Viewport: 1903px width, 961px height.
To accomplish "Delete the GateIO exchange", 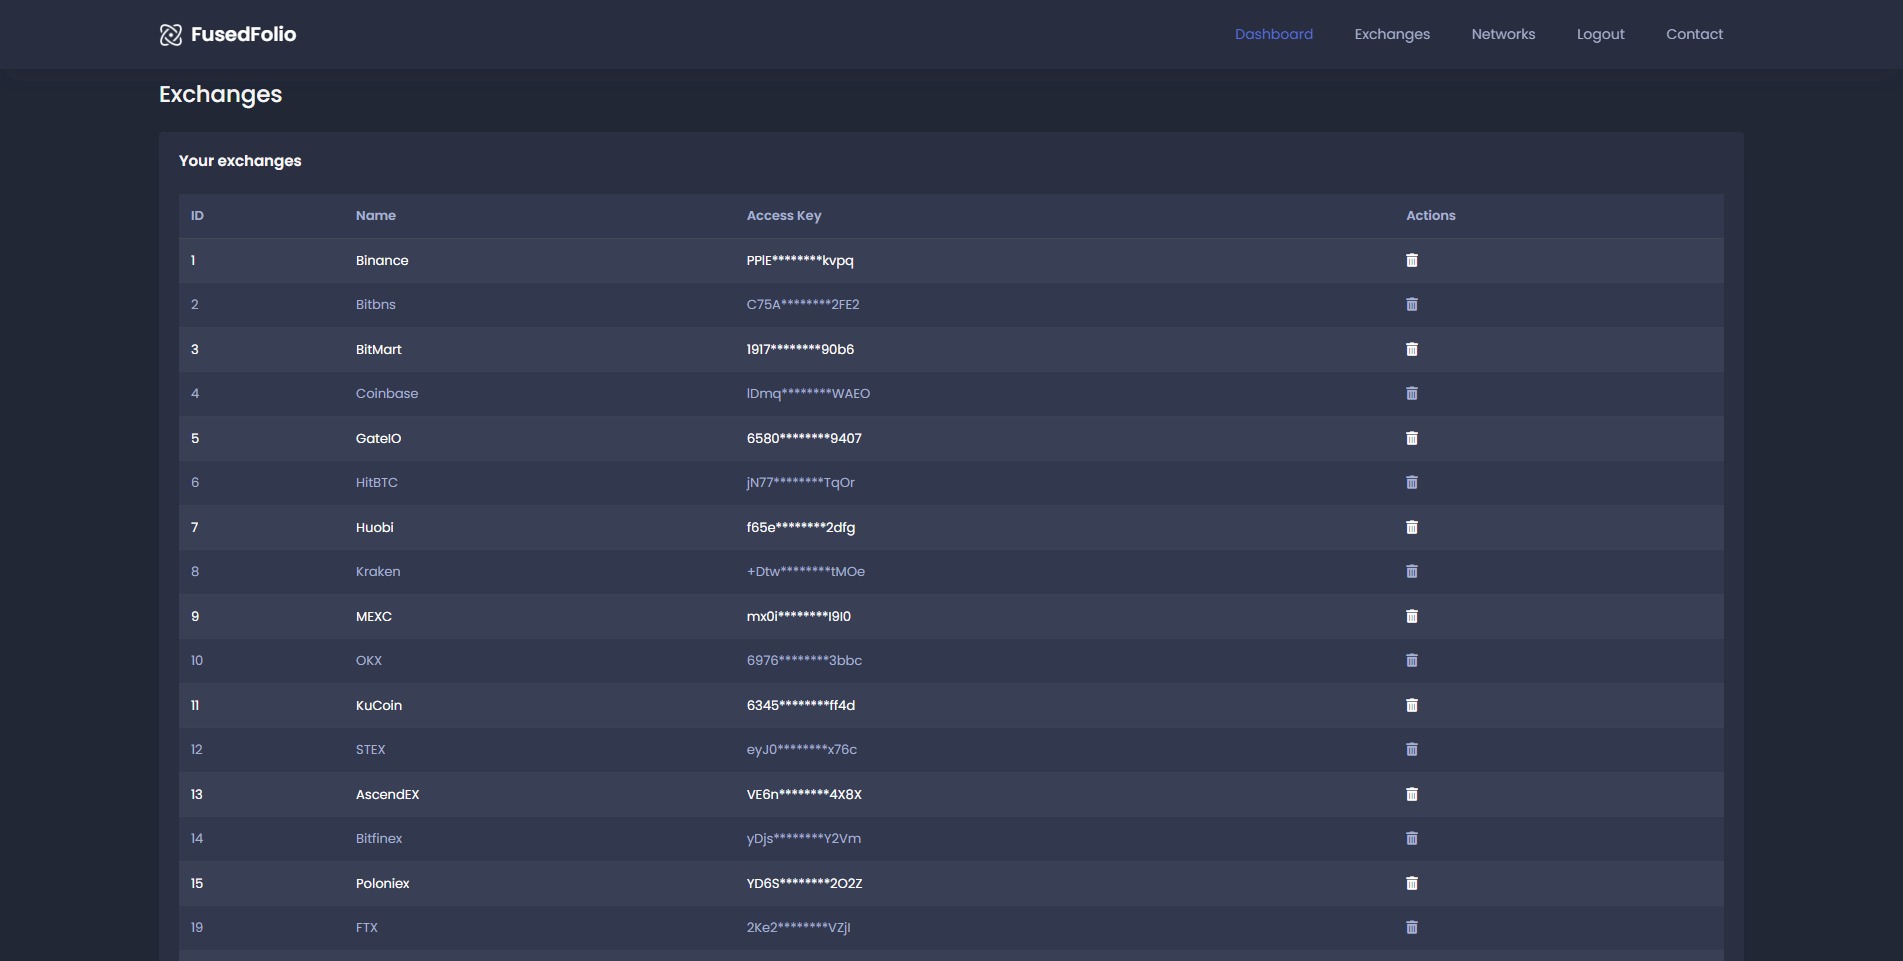I will tap(1412, 438).
